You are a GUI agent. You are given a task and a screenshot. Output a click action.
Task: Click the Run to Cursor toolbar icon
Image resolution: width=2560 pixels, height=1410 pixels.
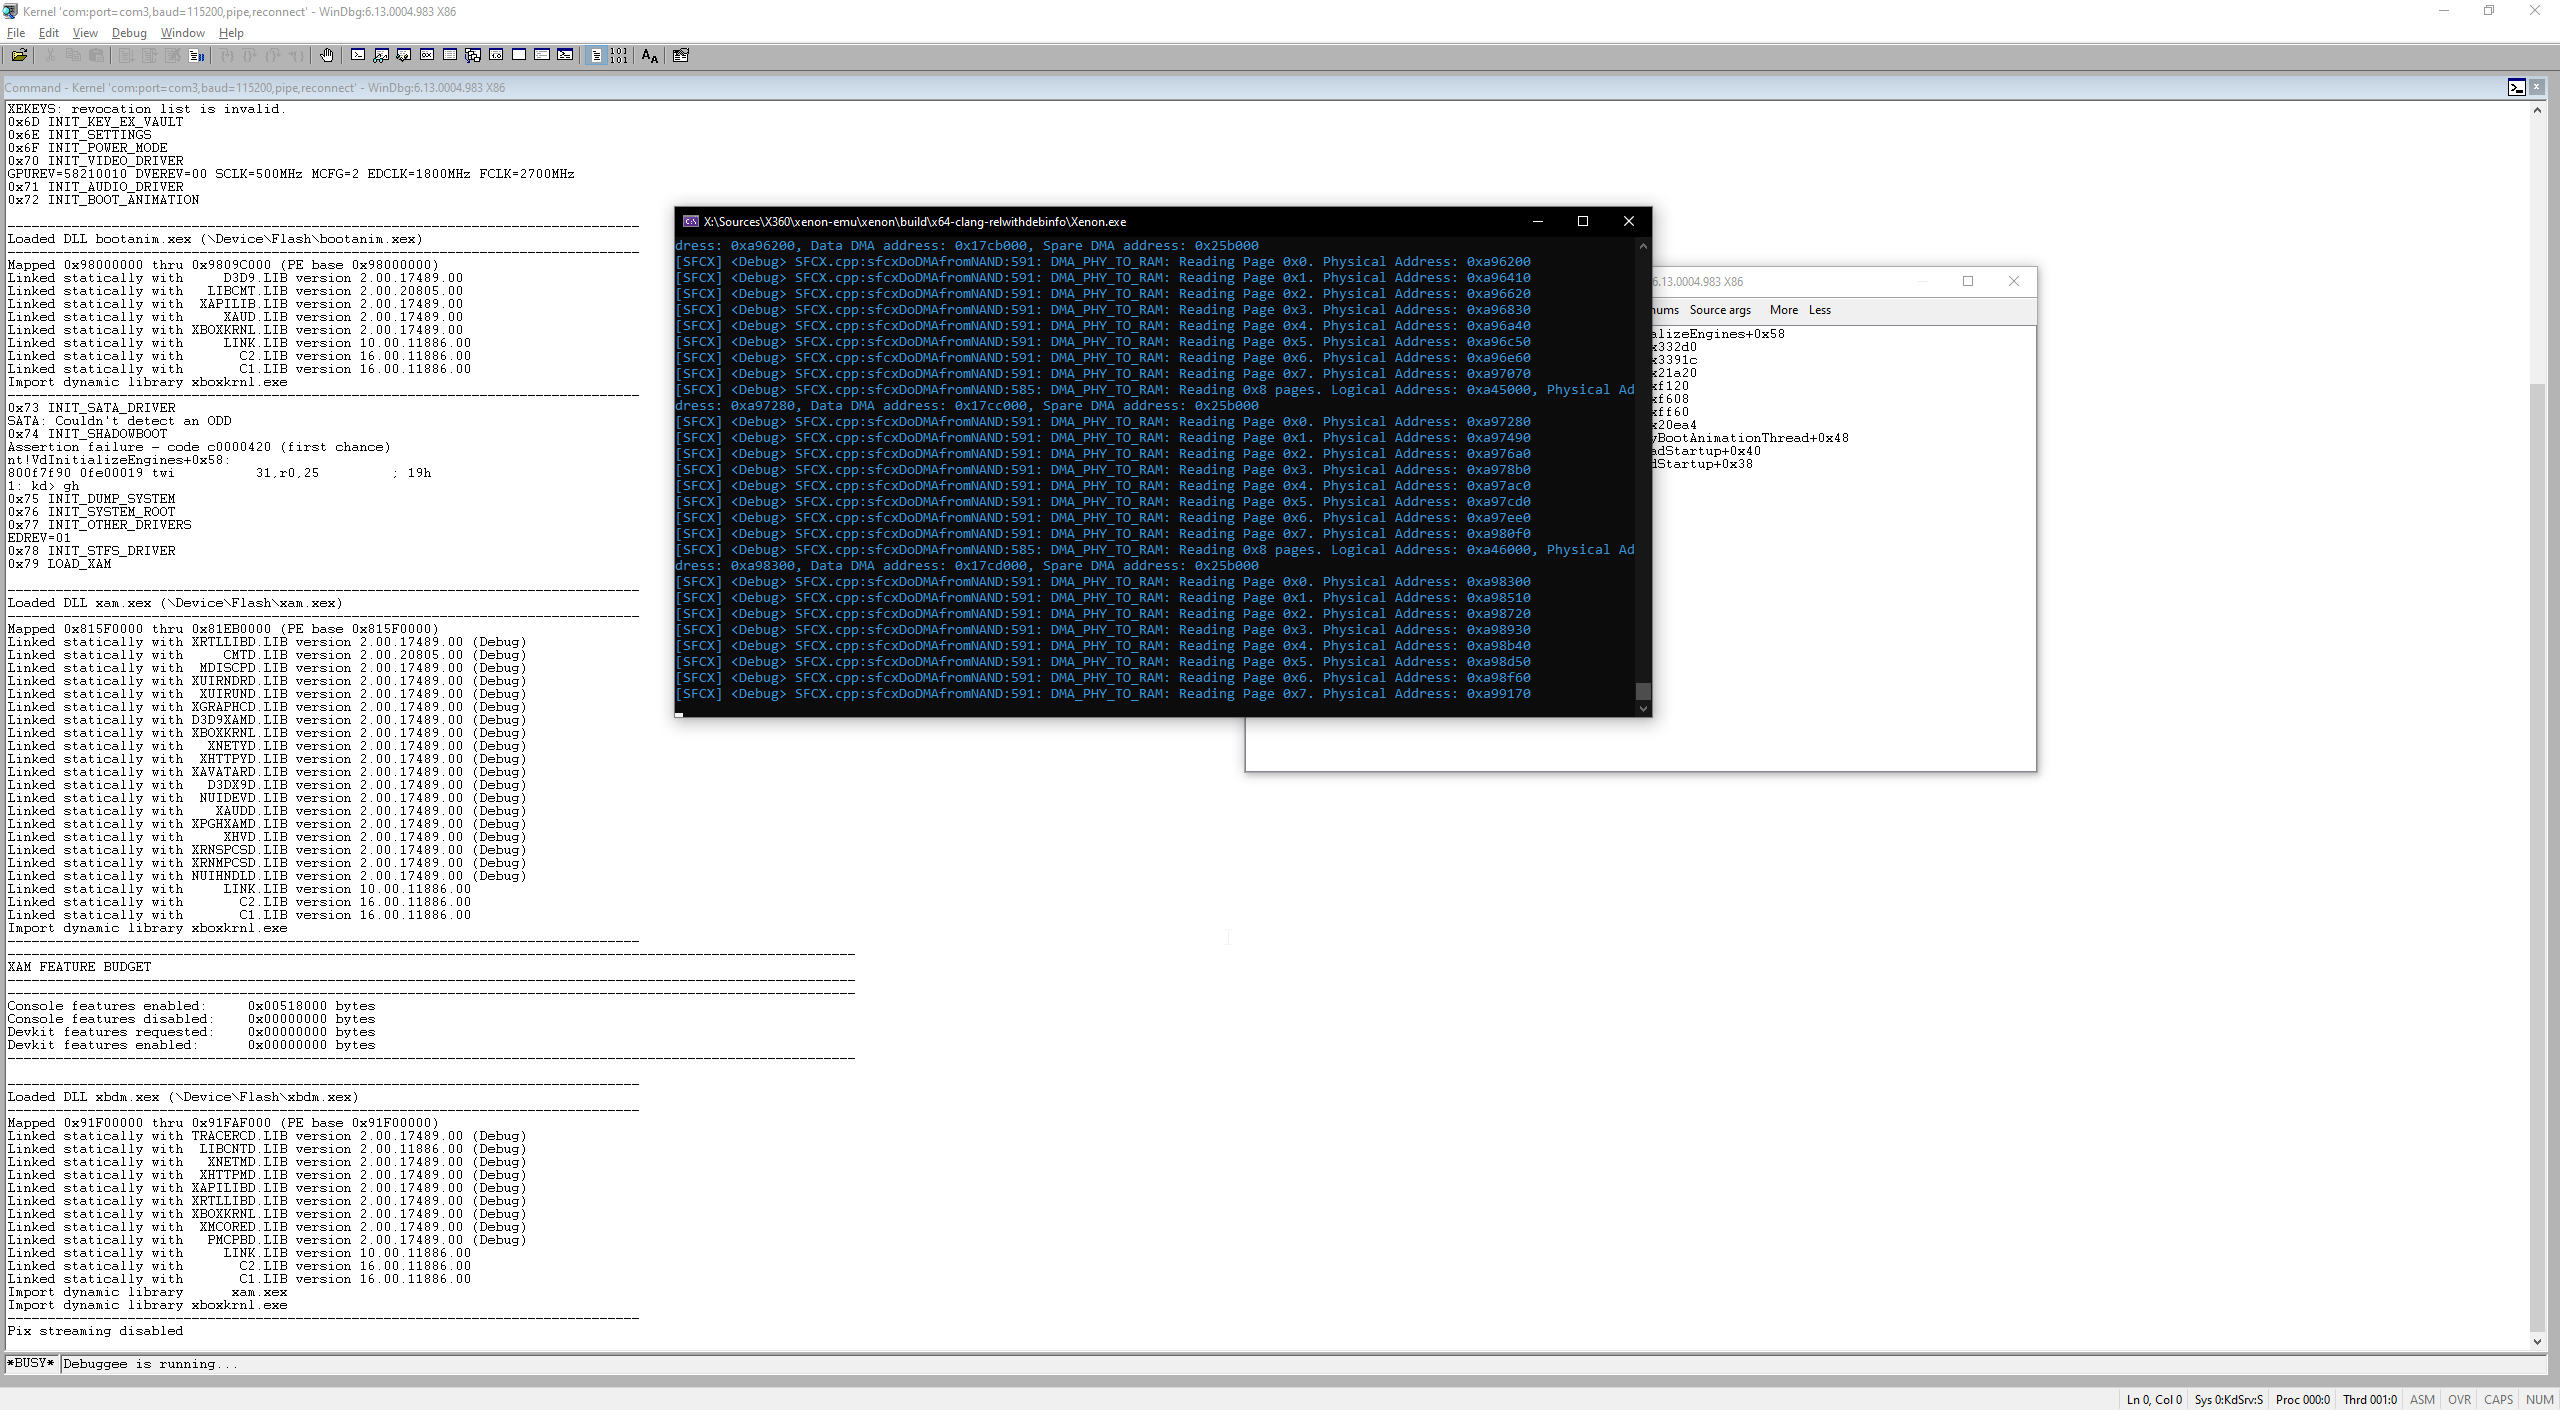(296, 55)
